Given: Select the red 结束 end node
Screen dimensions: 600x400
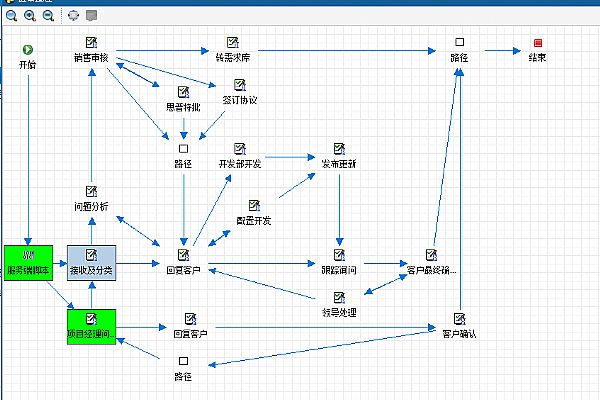Looking at the screenshot, I should 538,43.
